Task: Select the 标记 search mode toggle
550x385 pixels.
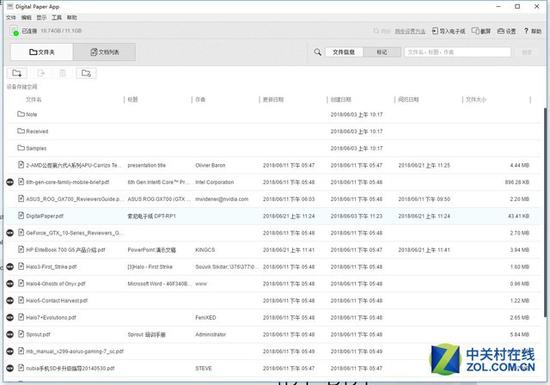Action: coord(382,52)
